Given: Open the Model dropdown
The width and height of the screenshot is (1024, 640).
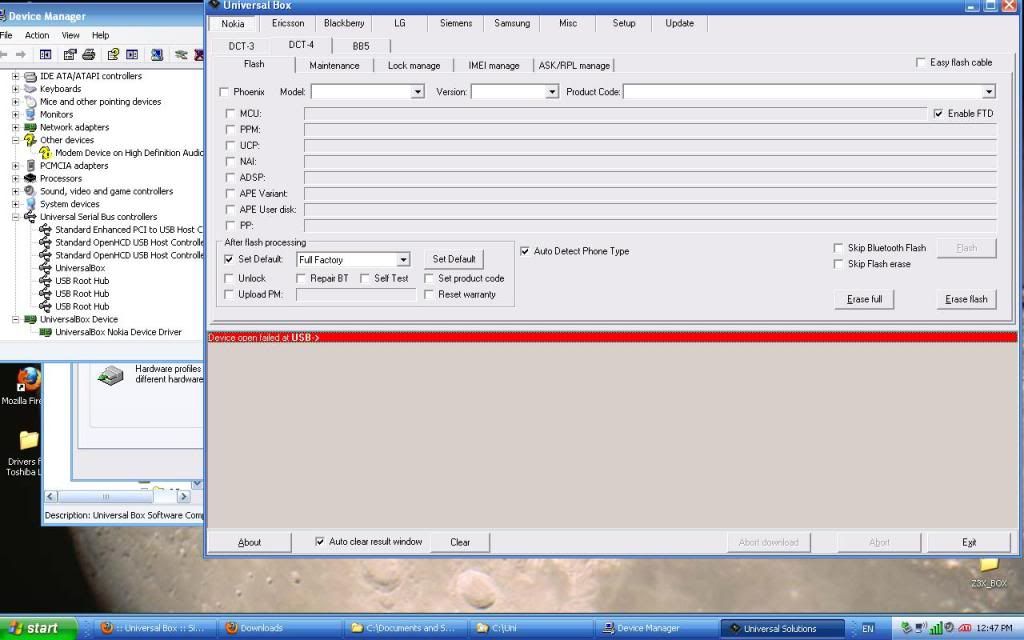Looking at the screenshot, I should tap(417, 92).
